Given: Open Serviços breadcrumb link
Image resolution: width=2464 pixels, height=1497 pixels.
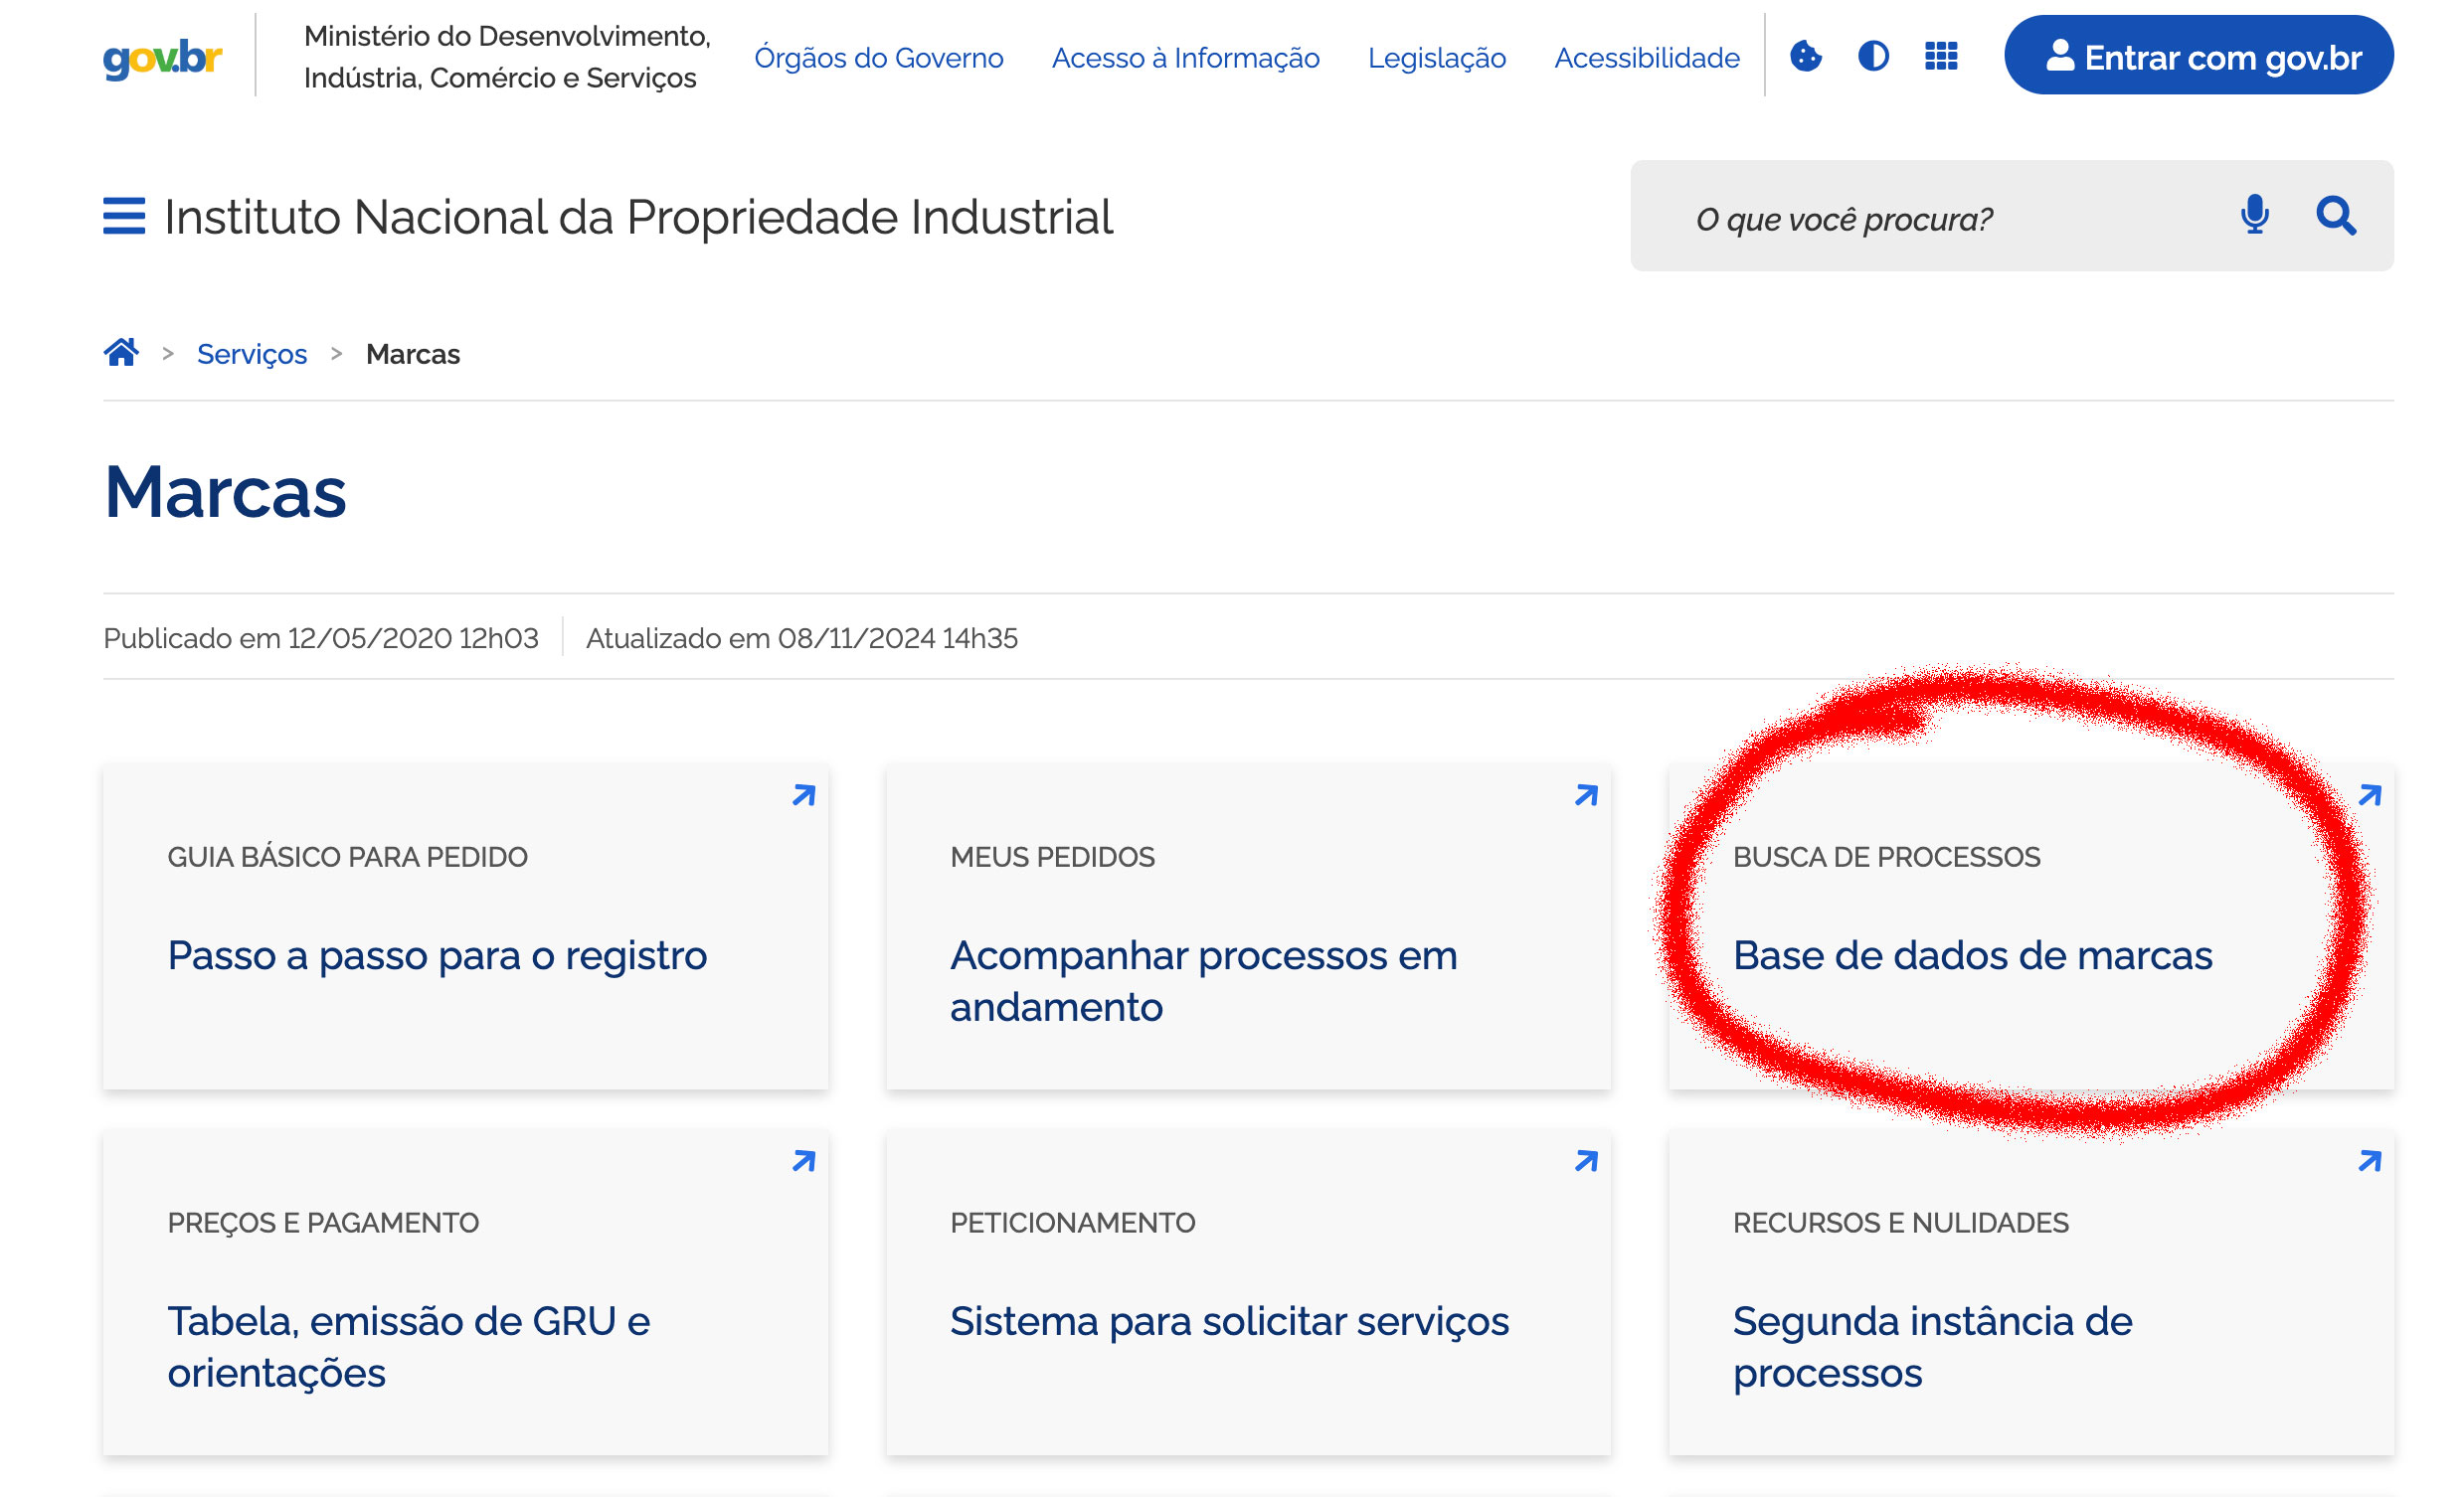Looking at the screenshot, I should point(252,354).
